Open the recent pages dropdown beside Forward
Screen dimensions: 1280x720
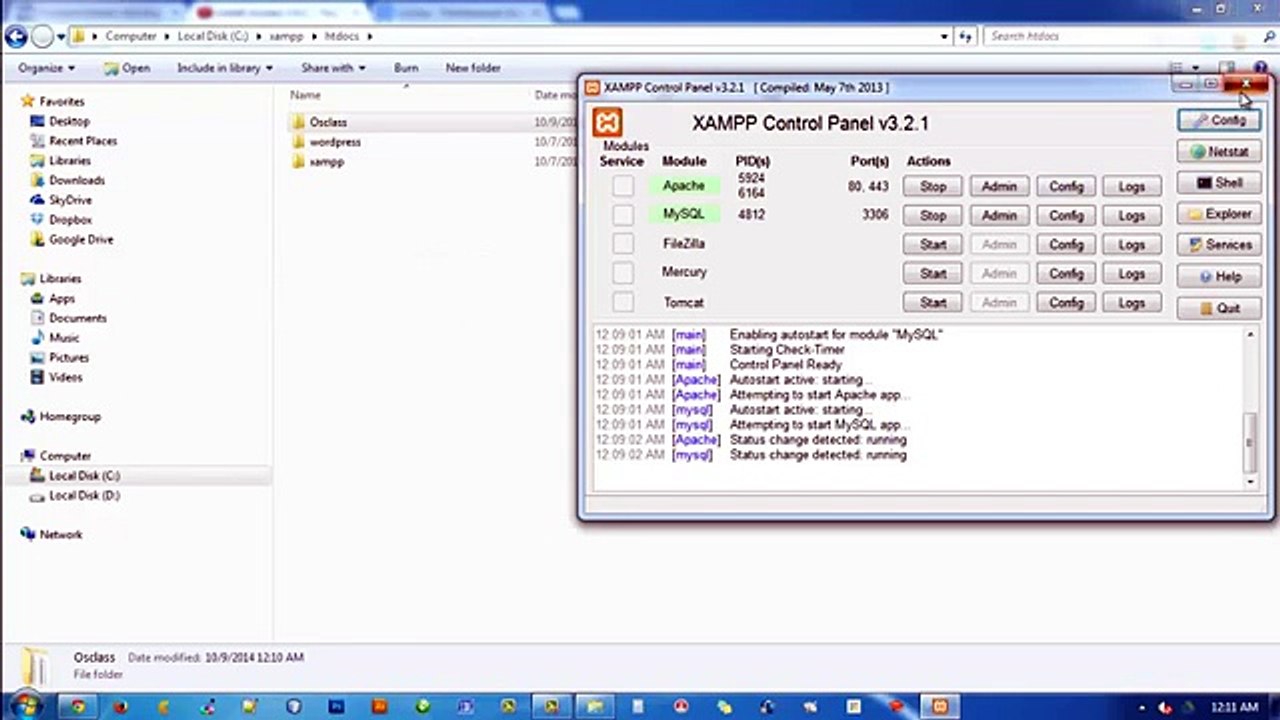61,37
